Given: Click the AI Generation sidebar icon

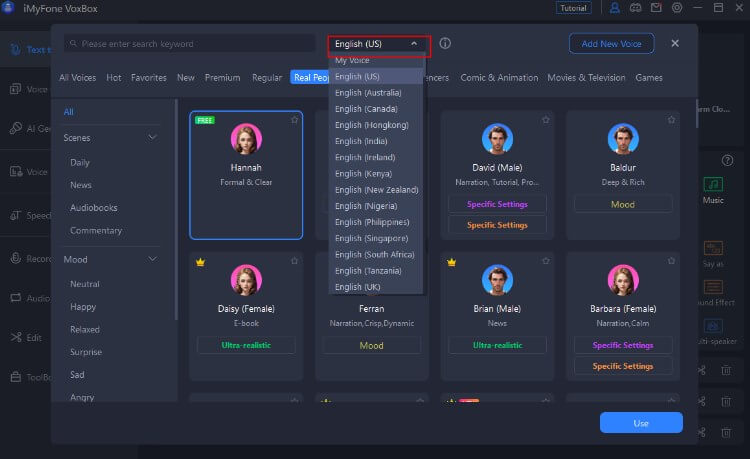Looking at the screenshot, I should coord(16,128).
